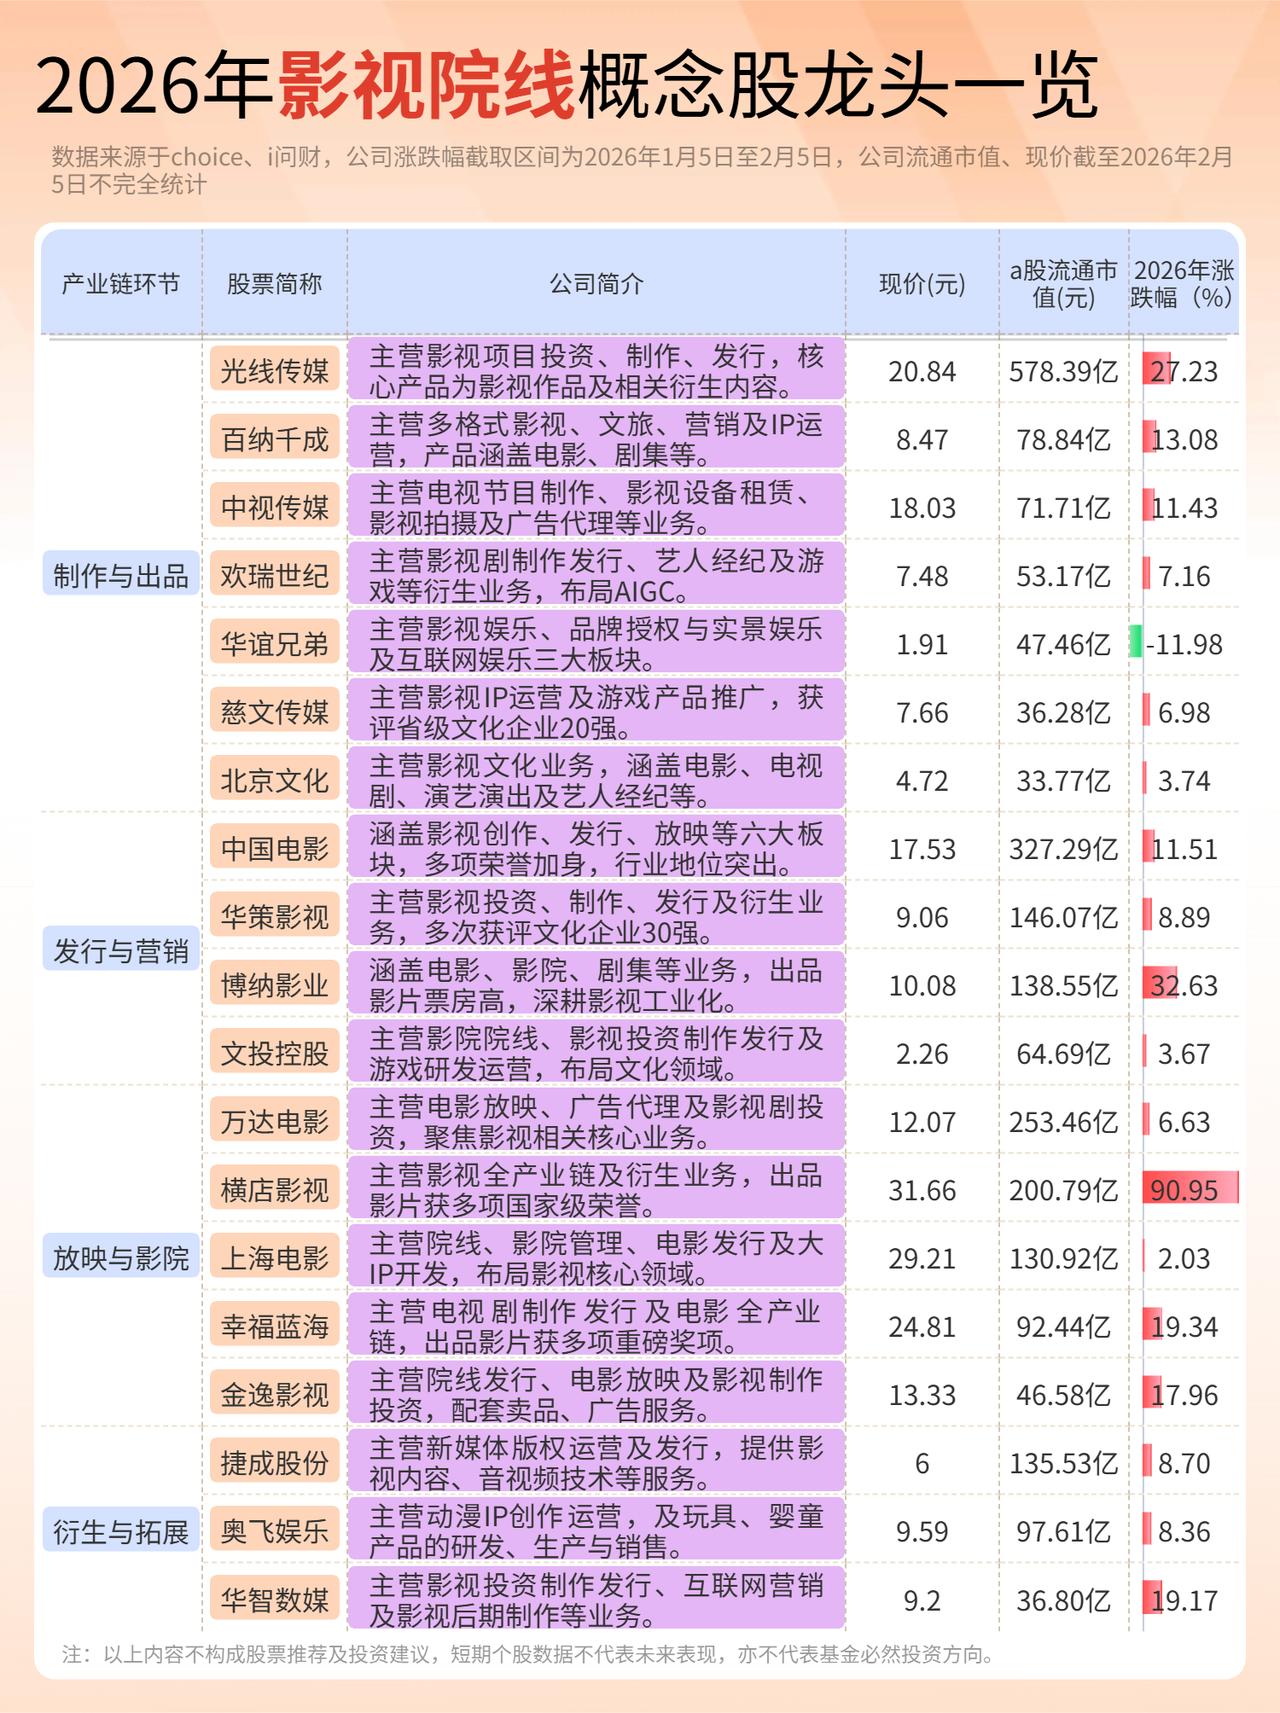1280x1713 pixels.
Task: Click the 现价(元) column header
Action: [x=922, y=284]
